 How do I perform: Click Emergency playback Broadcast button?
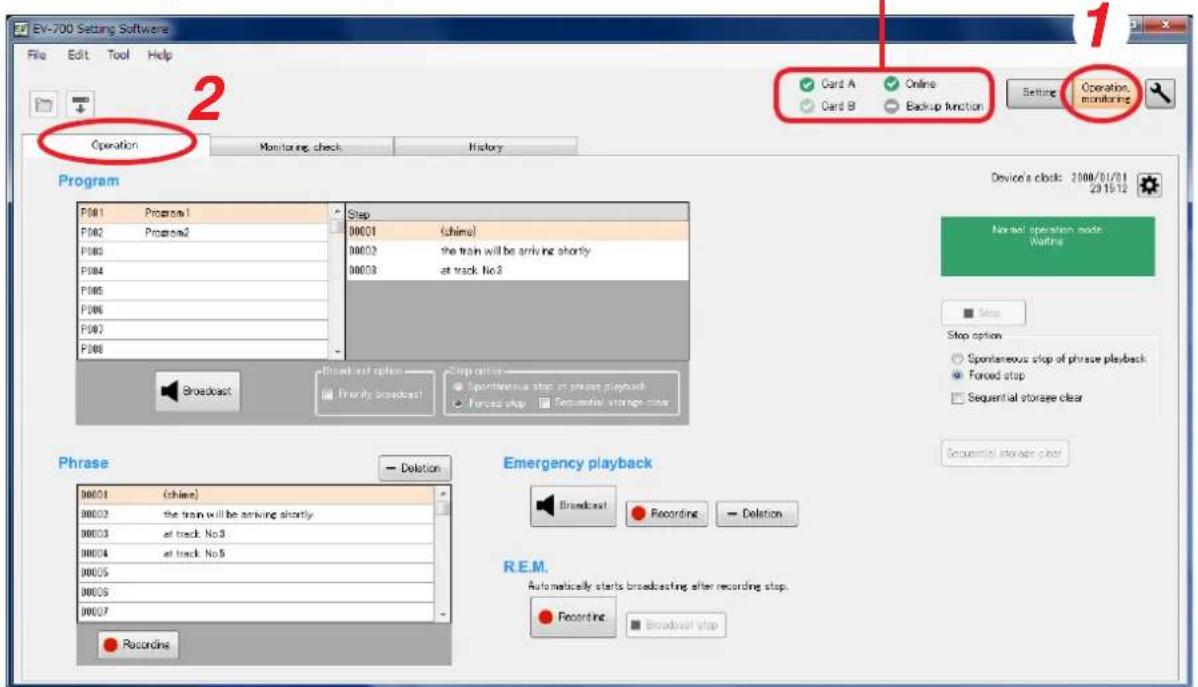573,505
